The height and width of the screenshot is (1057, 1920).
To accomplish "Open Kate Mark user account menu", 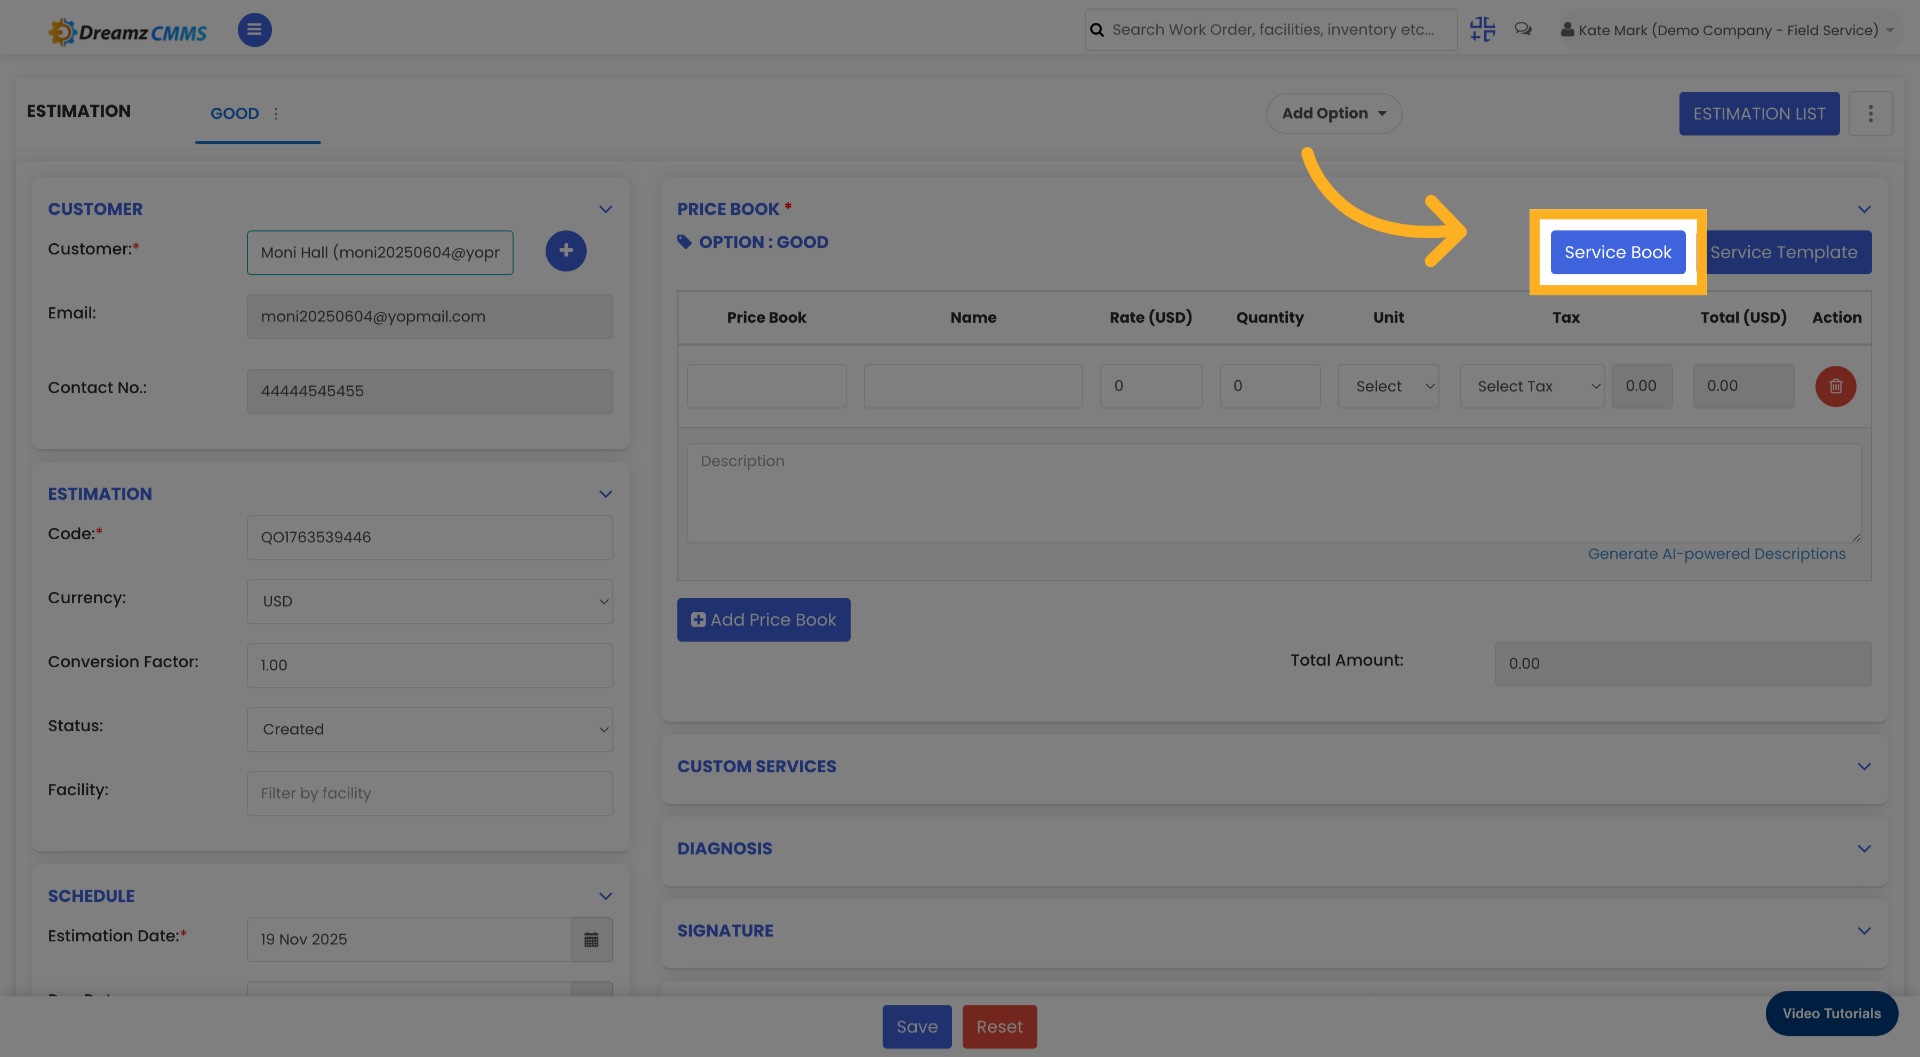I will click(1727, 30).
